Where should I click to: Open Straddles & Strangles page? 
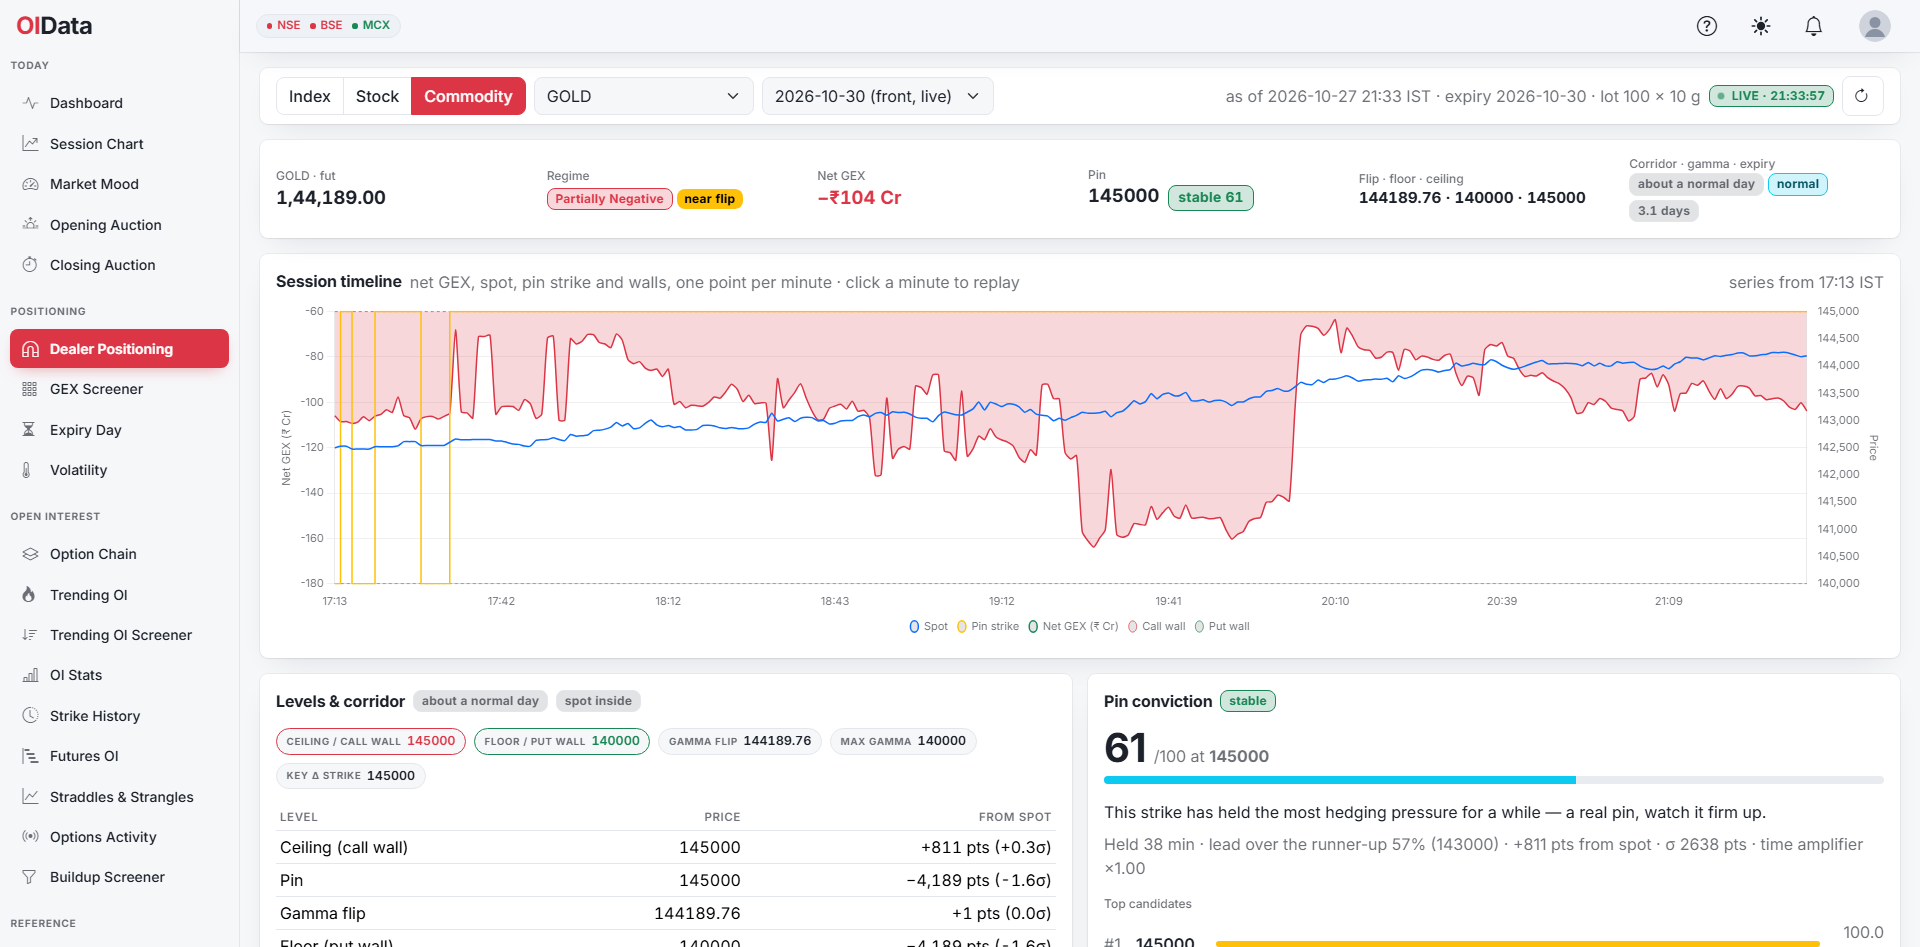point(119,797)
